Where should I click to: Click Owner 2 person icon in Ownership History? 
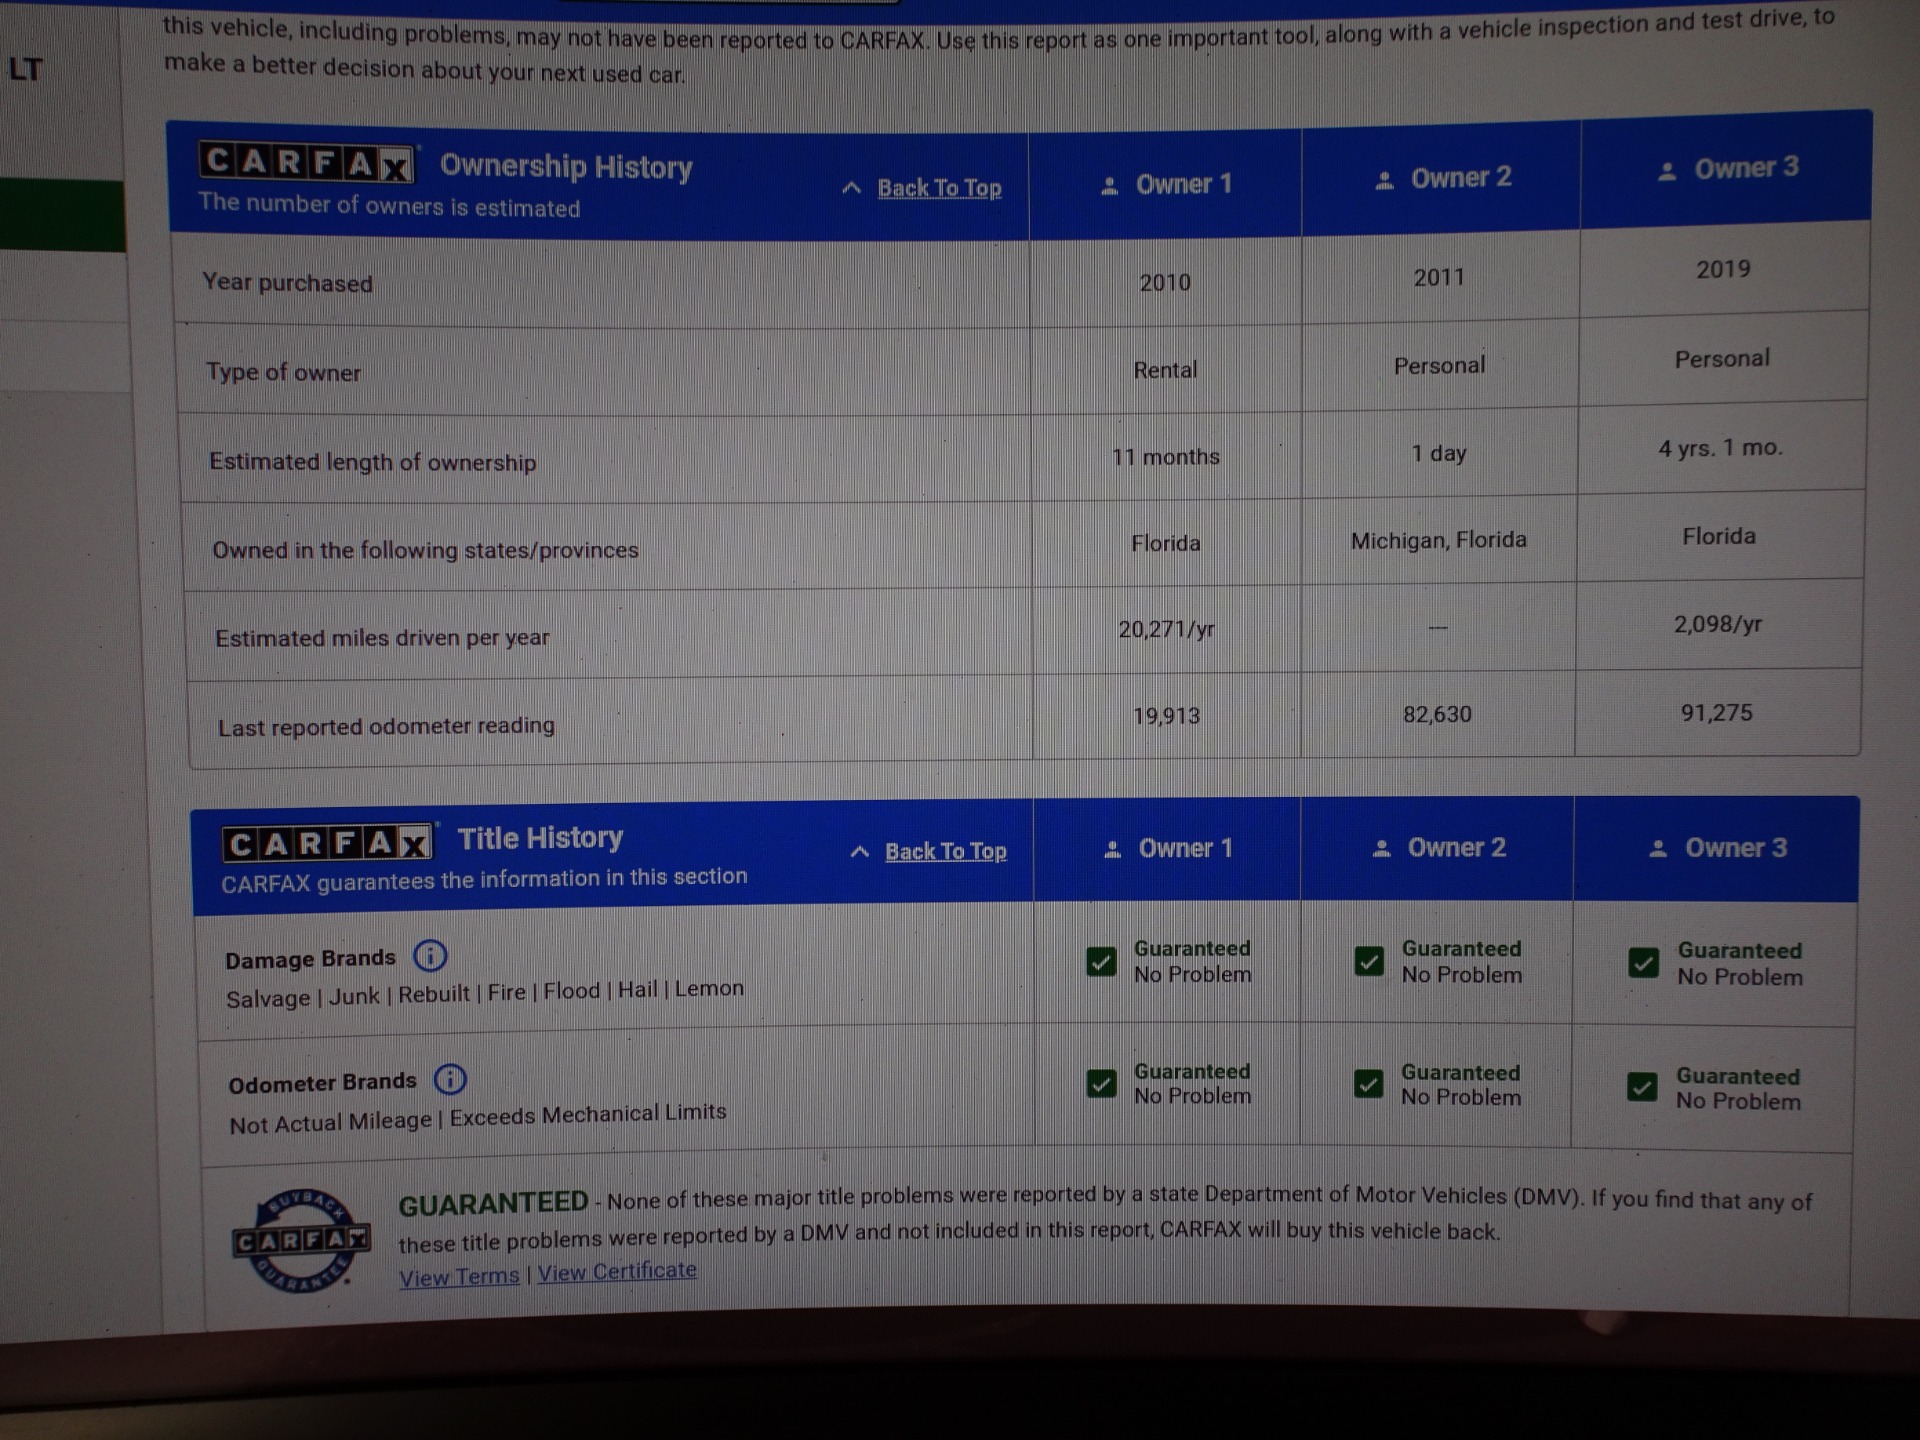pyautogui.click(x=1384, y=180)
